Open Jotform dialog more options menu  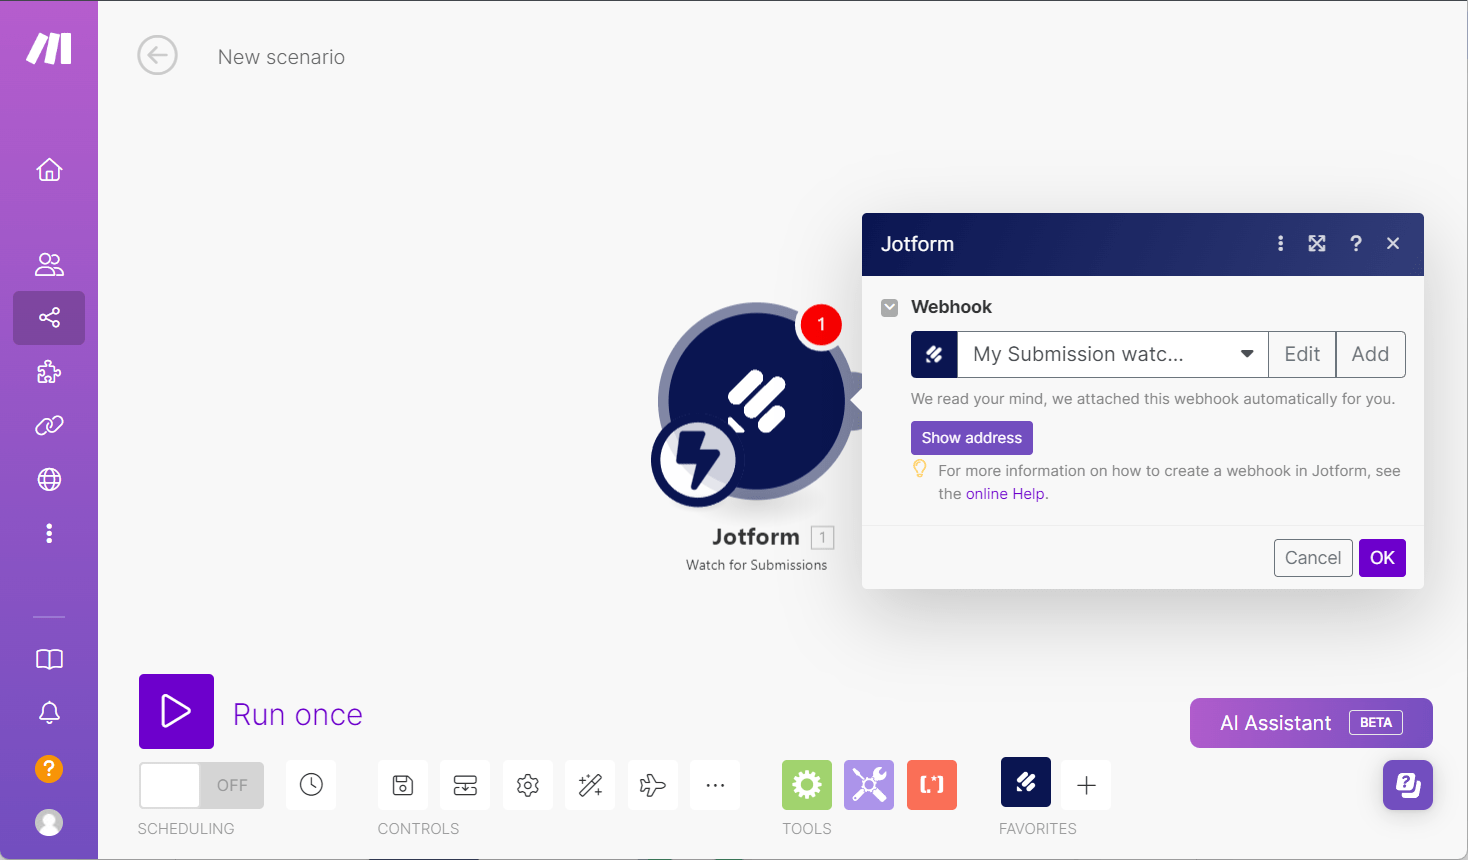(x=1280, y=243)
